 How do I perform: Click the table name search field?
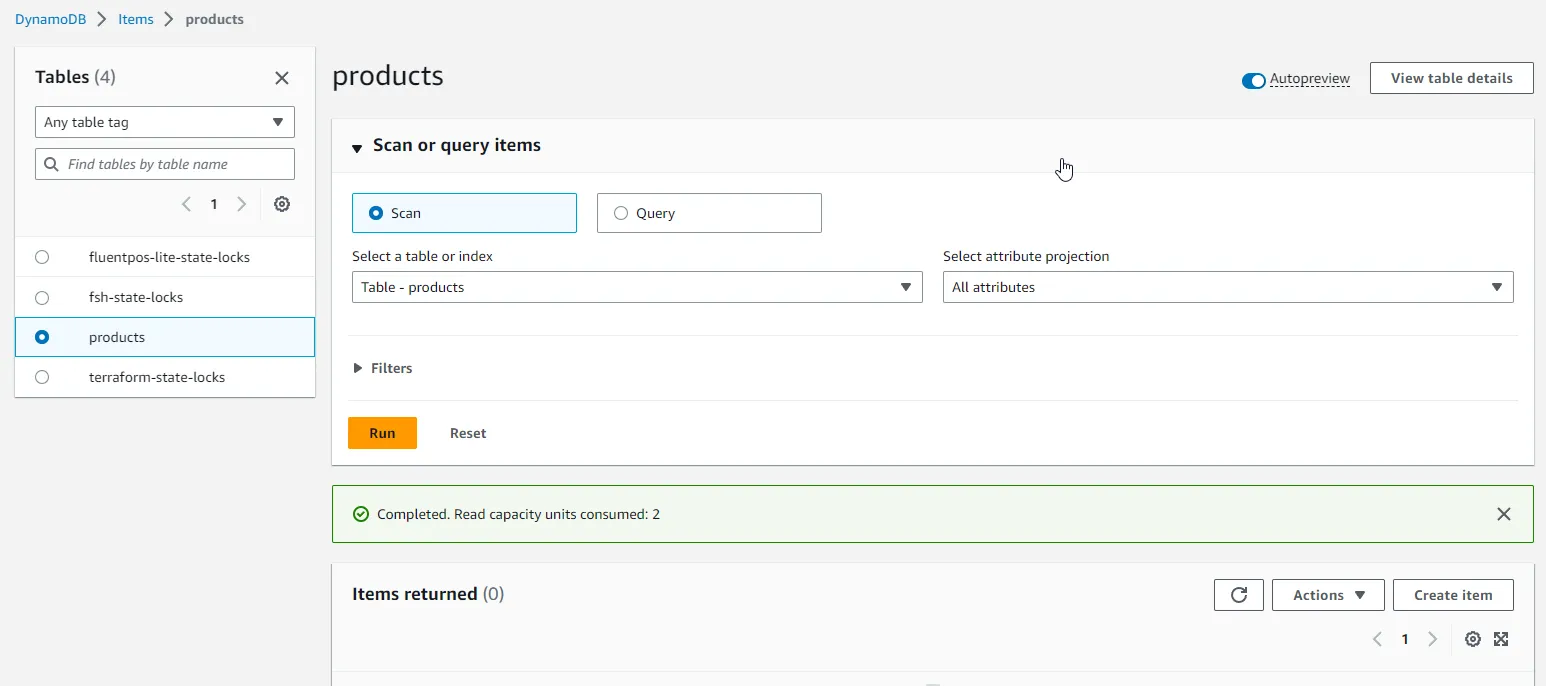point(164,163)
